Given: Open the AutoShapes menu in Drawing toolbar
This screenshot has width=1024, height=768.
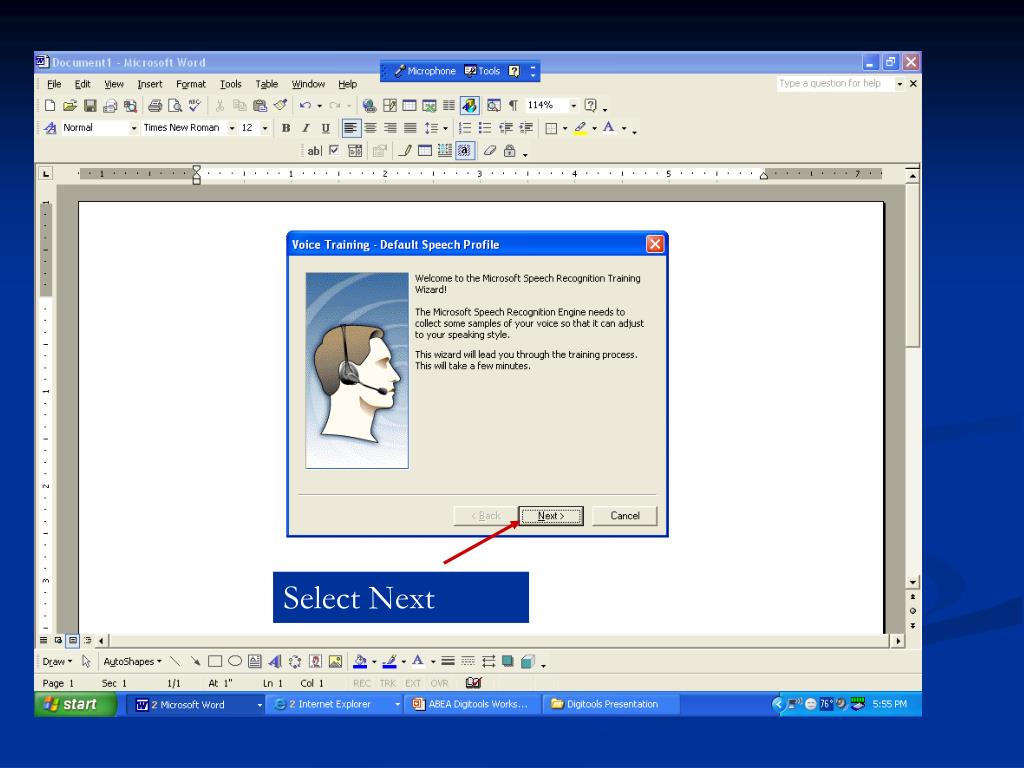Looking at the screenshot, I should (x=133, y=662).
